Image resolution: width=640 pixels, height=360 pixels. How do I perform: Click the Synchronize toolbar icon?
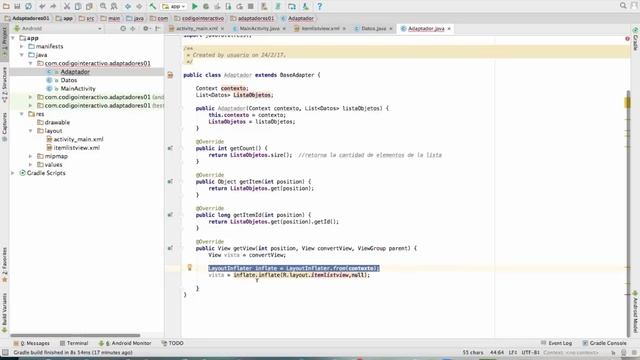tap(29, 6)
